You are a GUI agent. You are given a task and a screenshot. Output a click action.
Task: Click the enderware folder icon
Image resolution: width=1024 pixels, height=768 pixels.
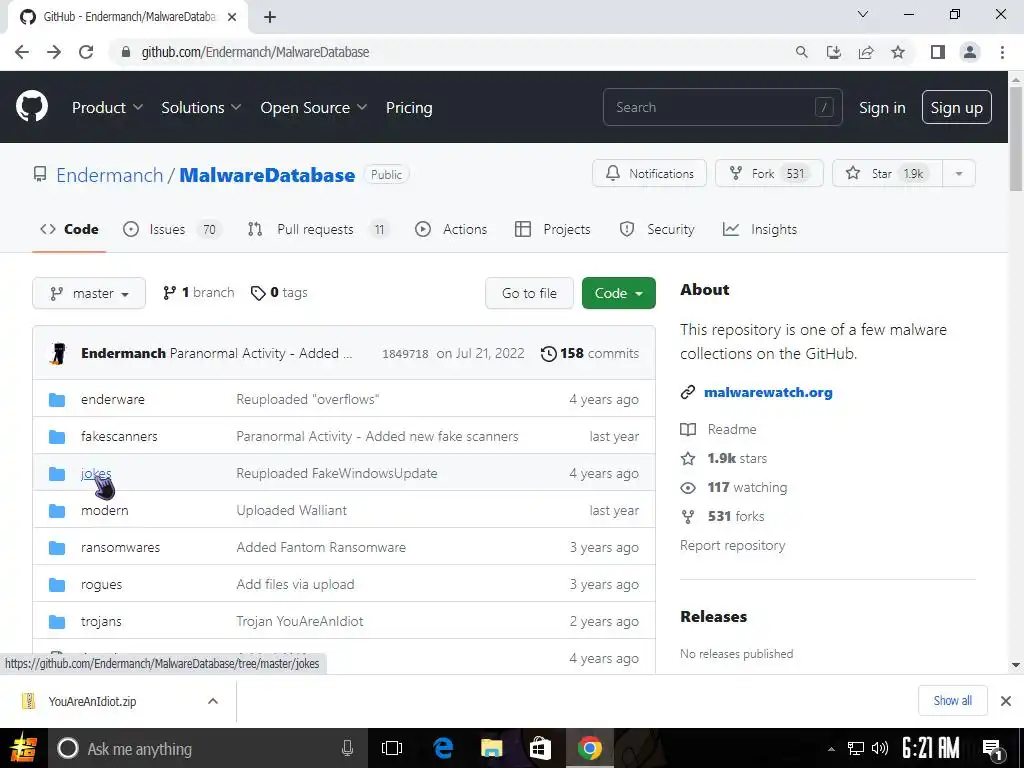pos(57,400)
